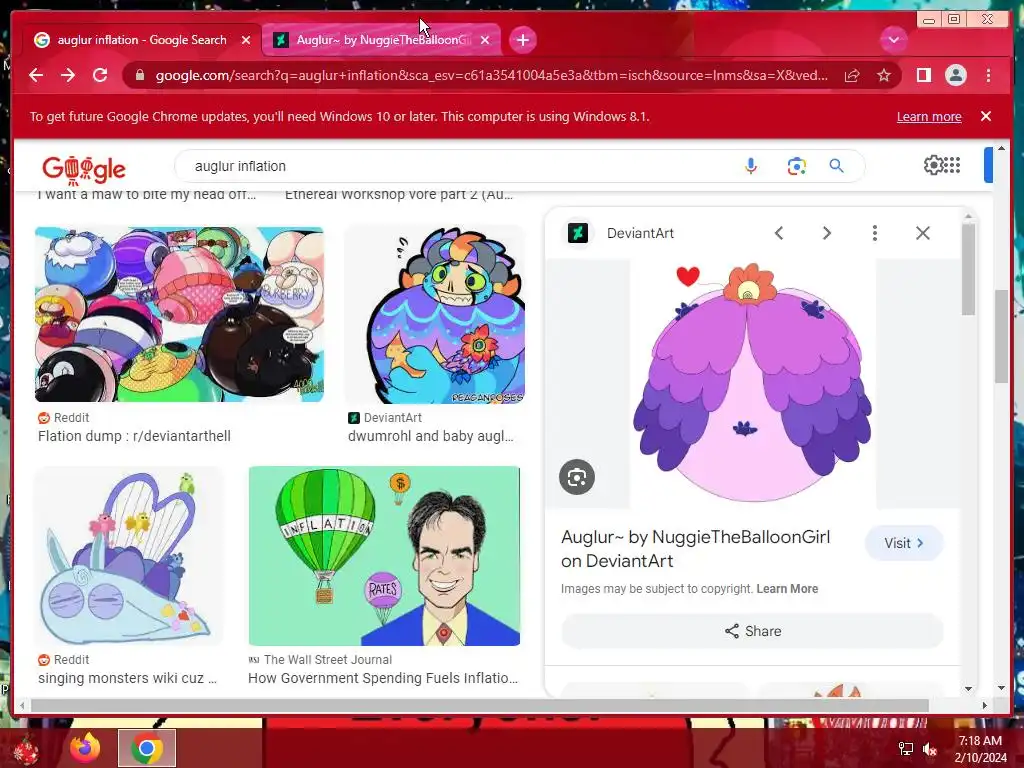Close the image preview panel

click(x=922, y=233)
